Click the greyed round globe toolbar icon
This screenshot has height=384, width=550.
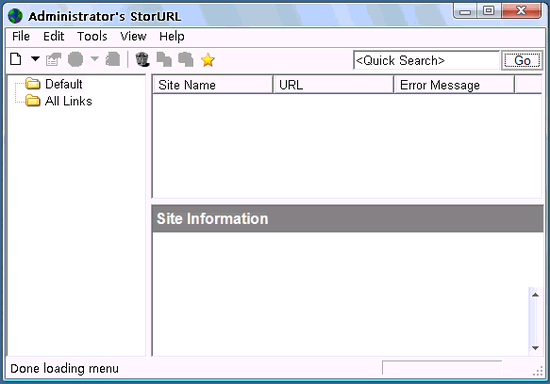(x=75, y=59)
